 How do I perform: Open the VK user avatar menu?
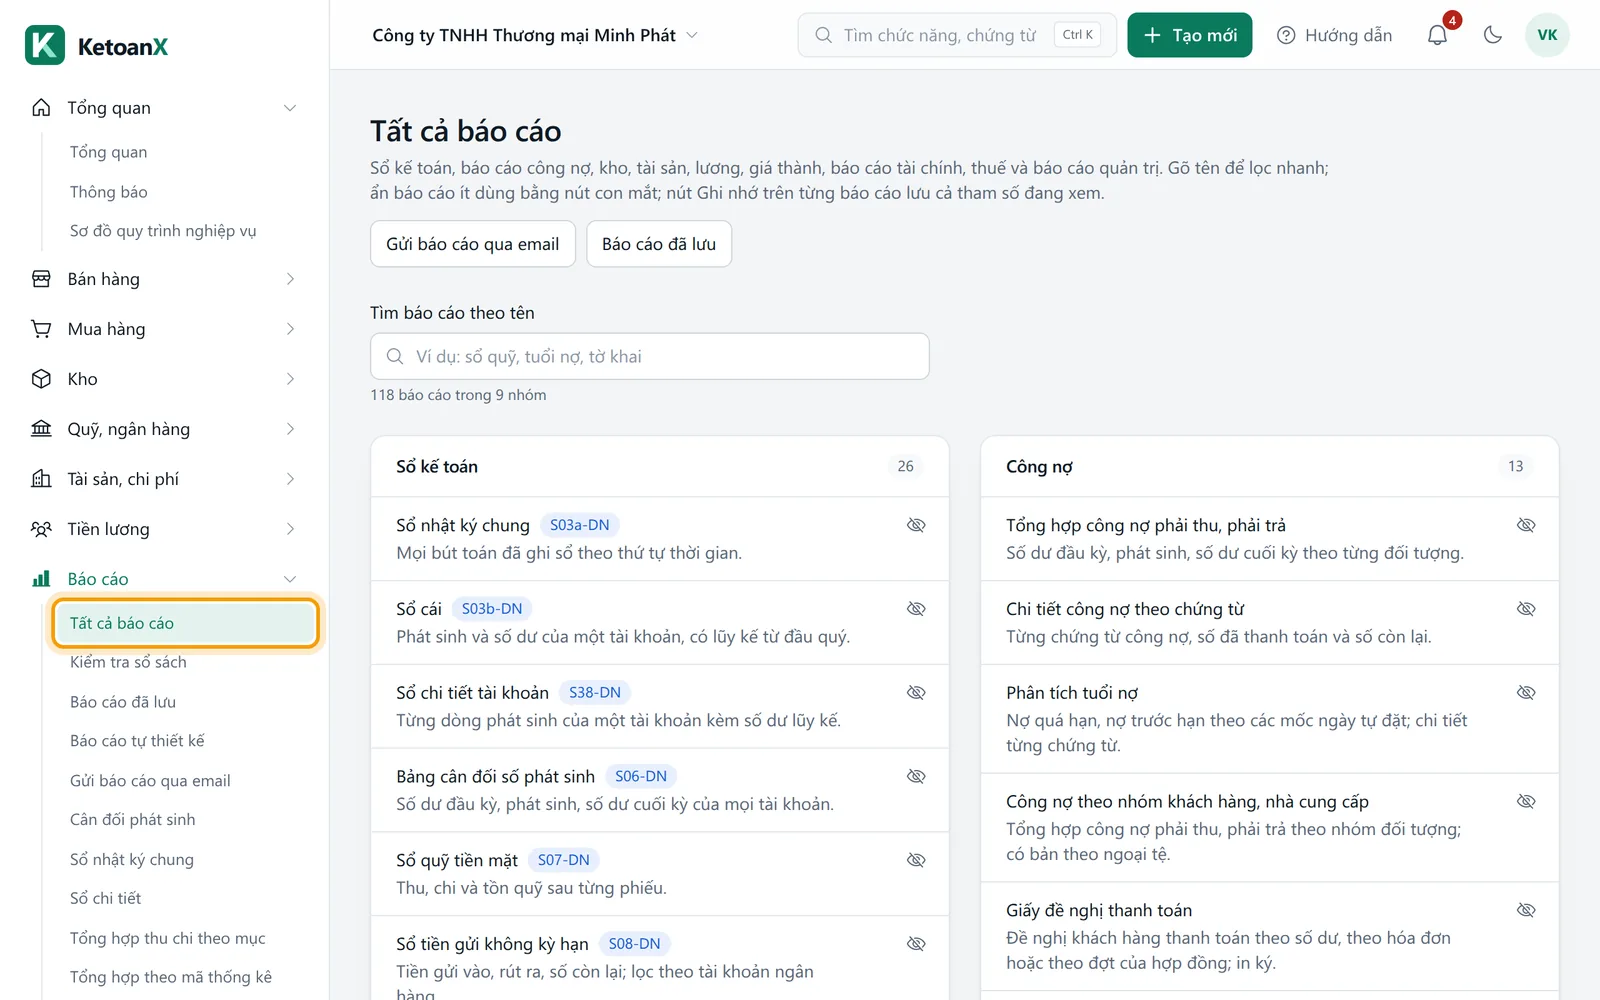(1547, 35)
